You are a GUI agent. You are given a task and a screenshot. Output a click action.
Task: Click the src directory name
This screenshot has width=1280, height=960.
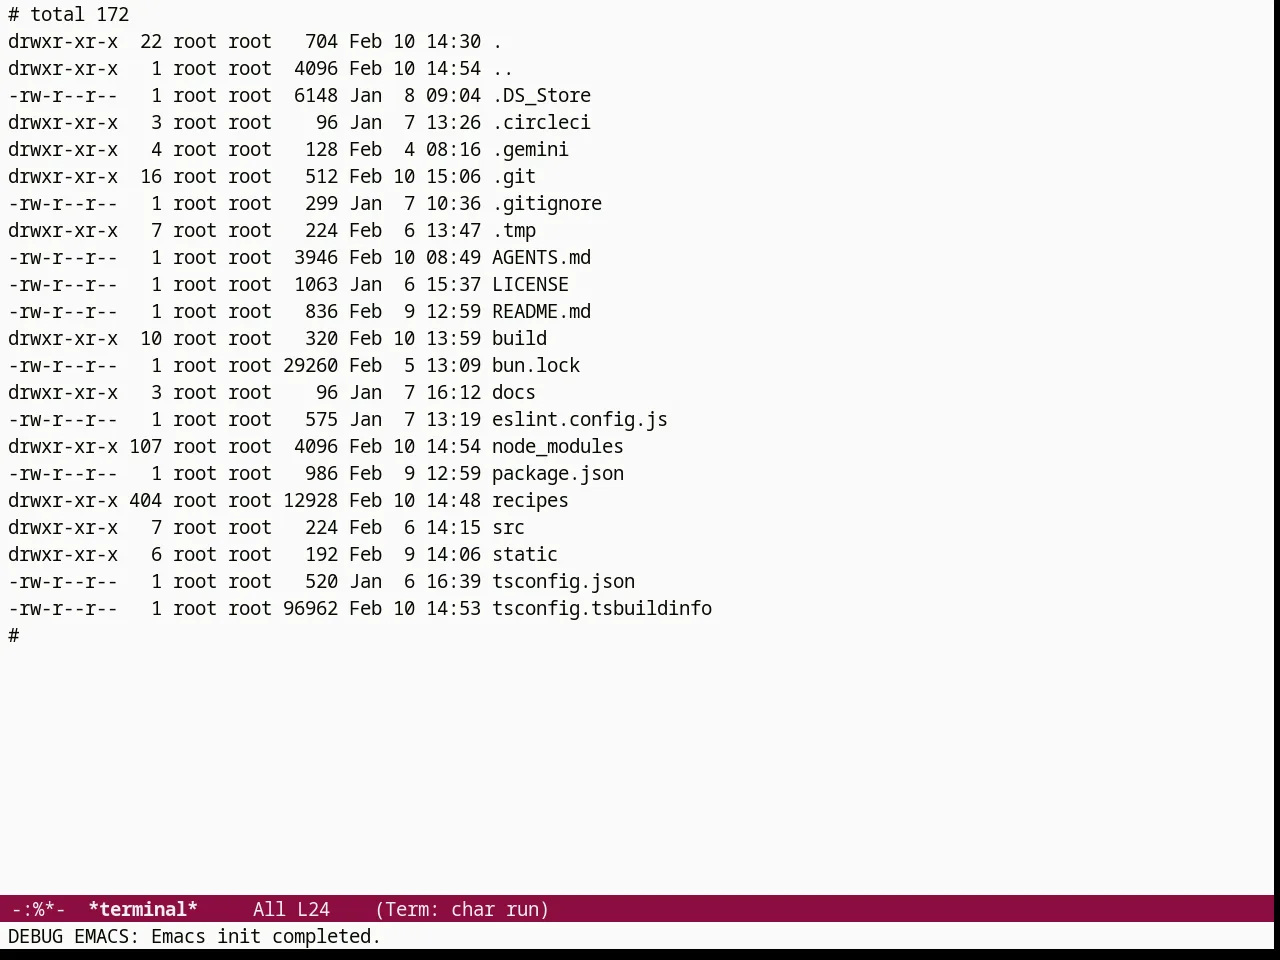(508, 527)
